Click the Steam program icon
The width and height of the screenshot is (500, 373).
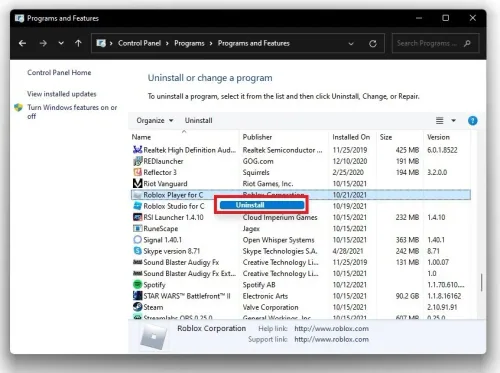tap(137, 307)
